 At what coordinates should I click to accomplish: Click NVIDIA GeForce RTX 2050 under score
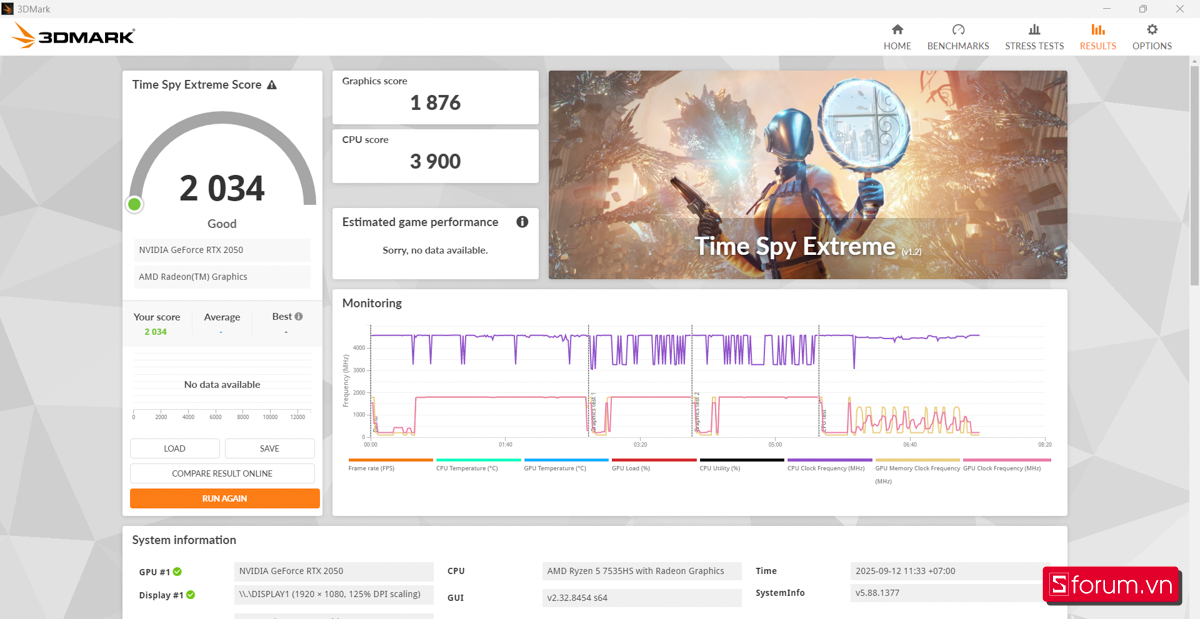point(222,250)
